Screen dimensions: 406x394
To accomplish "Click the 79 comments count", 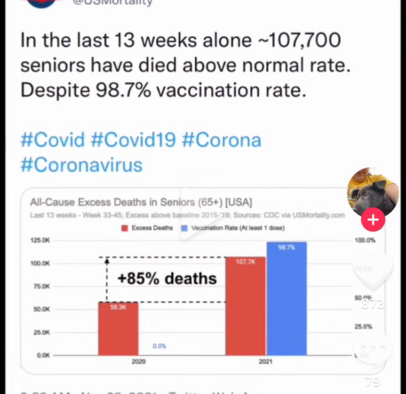I will click(373, 382).
